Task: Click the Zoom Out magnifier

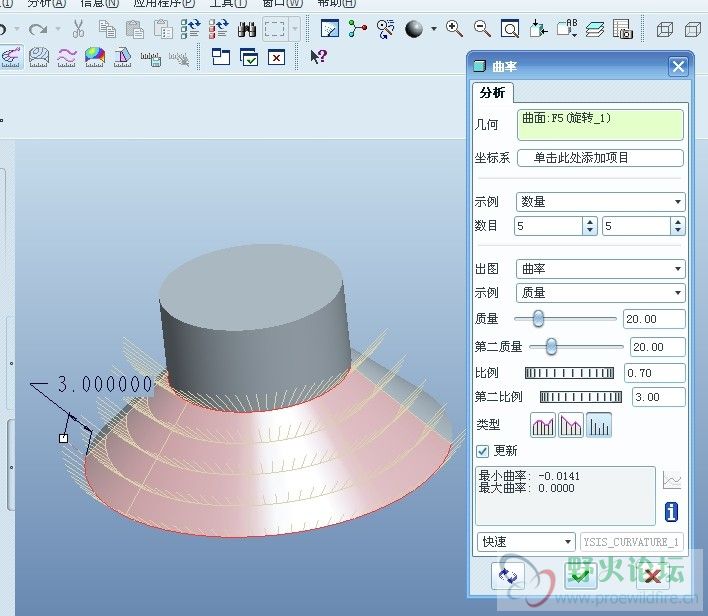Action: pos(482,28)
